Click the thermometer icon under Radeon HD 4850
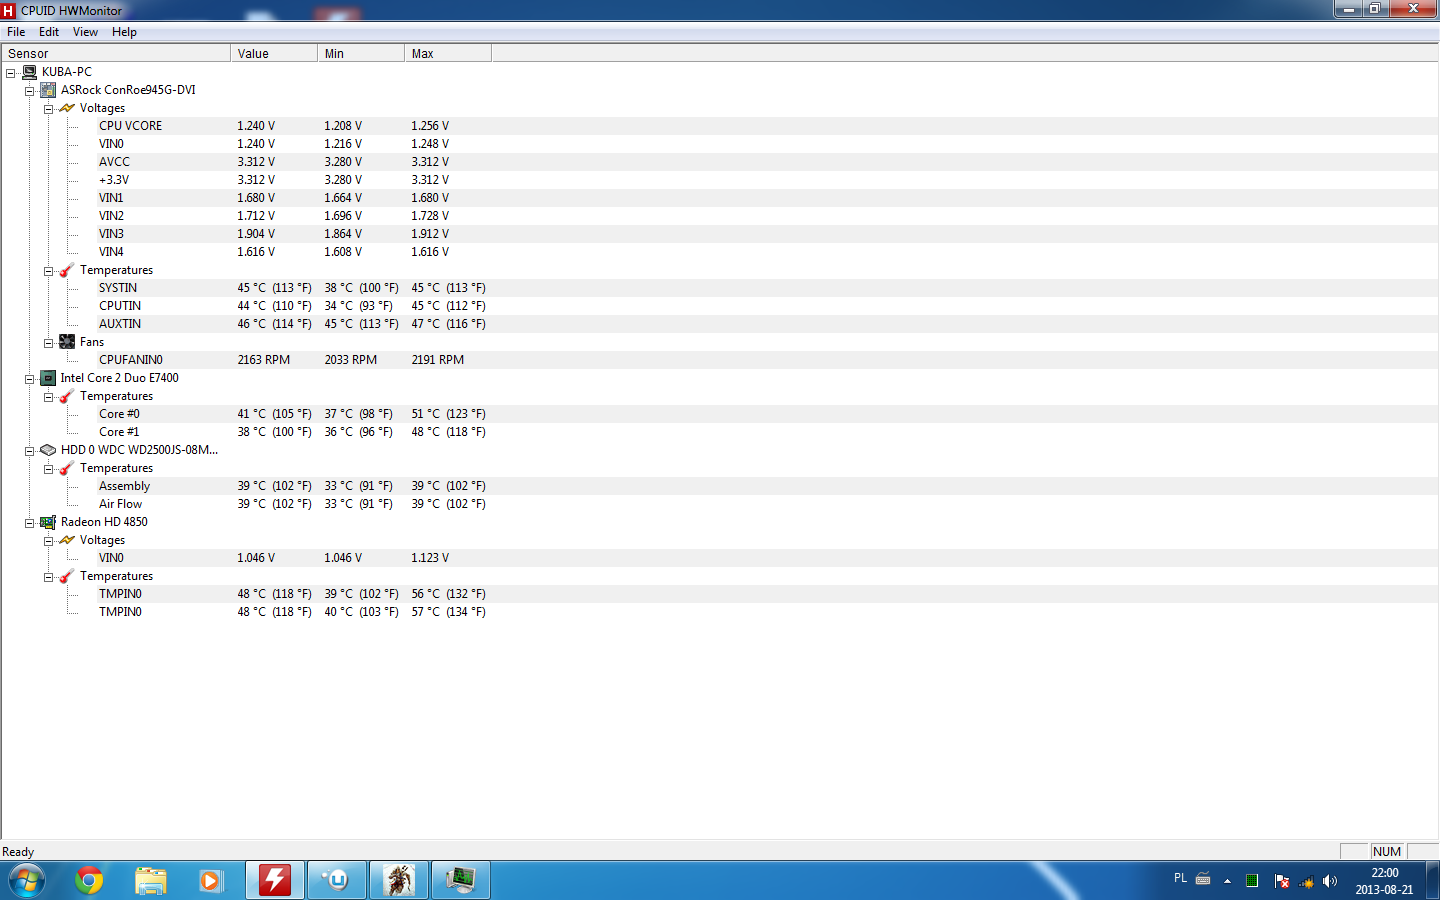Image resolution: width=1440 pixels, height=900 pixels. pos(67,576)
